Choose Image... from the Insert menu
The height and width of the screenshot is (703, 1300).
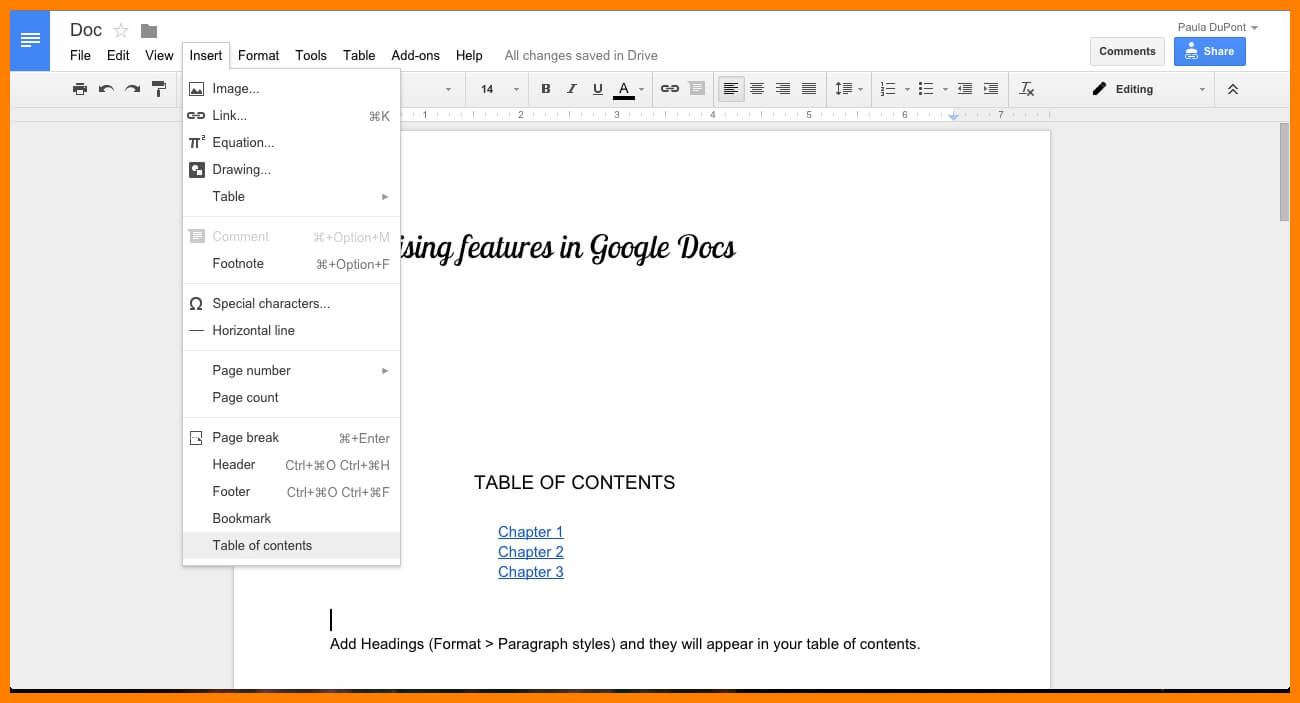[x=291, y=89]
